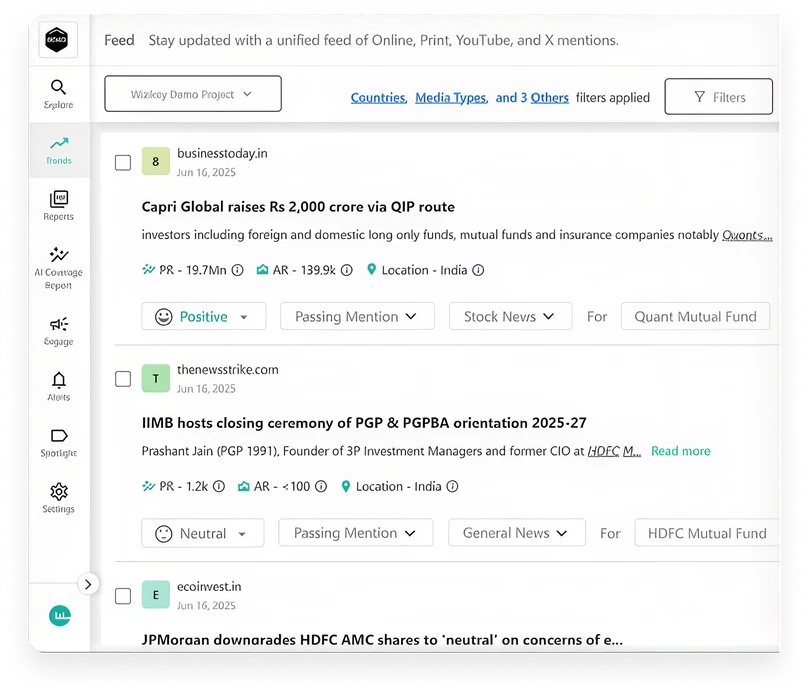Open the General News category dropdown

(517, 533)
